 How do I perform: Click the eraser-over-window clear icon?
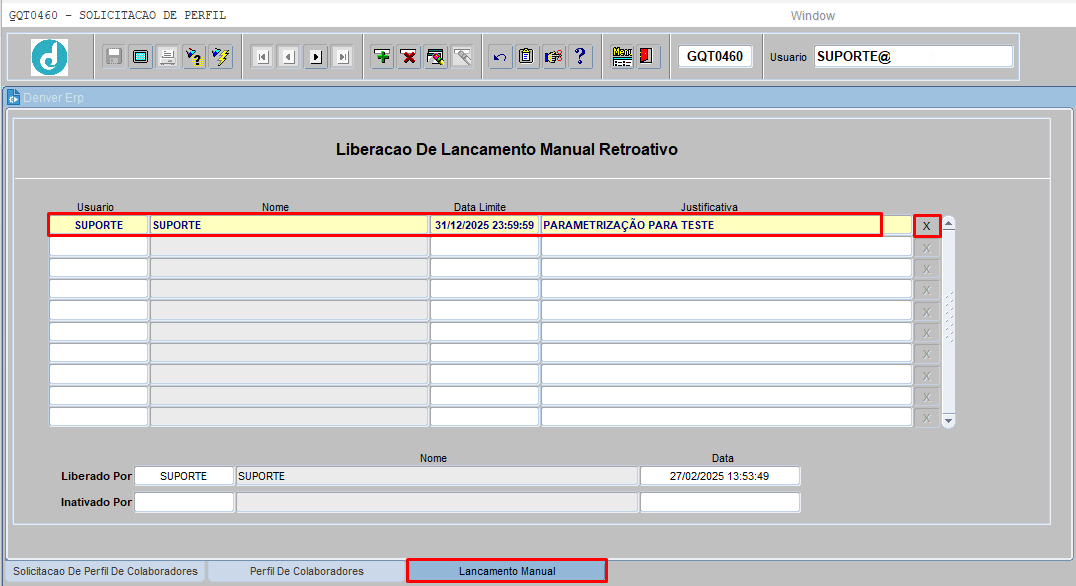[x=436, y=56]
